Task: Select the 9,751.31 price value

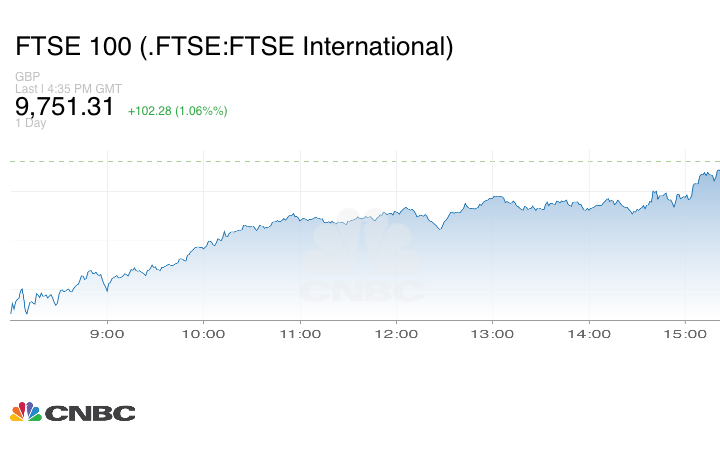Action: point(65,107)
